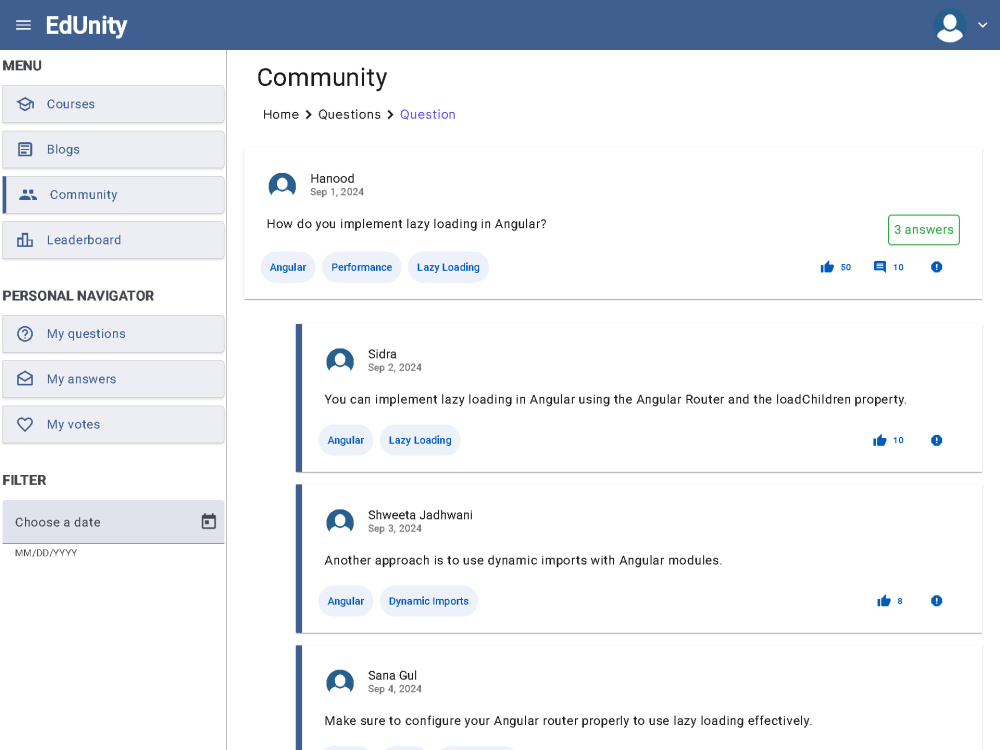Viewport: 1000px width, 750px height.
Task: Select Lazy Loading tag on Sidra's answer
Action: pyautogui.click(x=420, y=440)
